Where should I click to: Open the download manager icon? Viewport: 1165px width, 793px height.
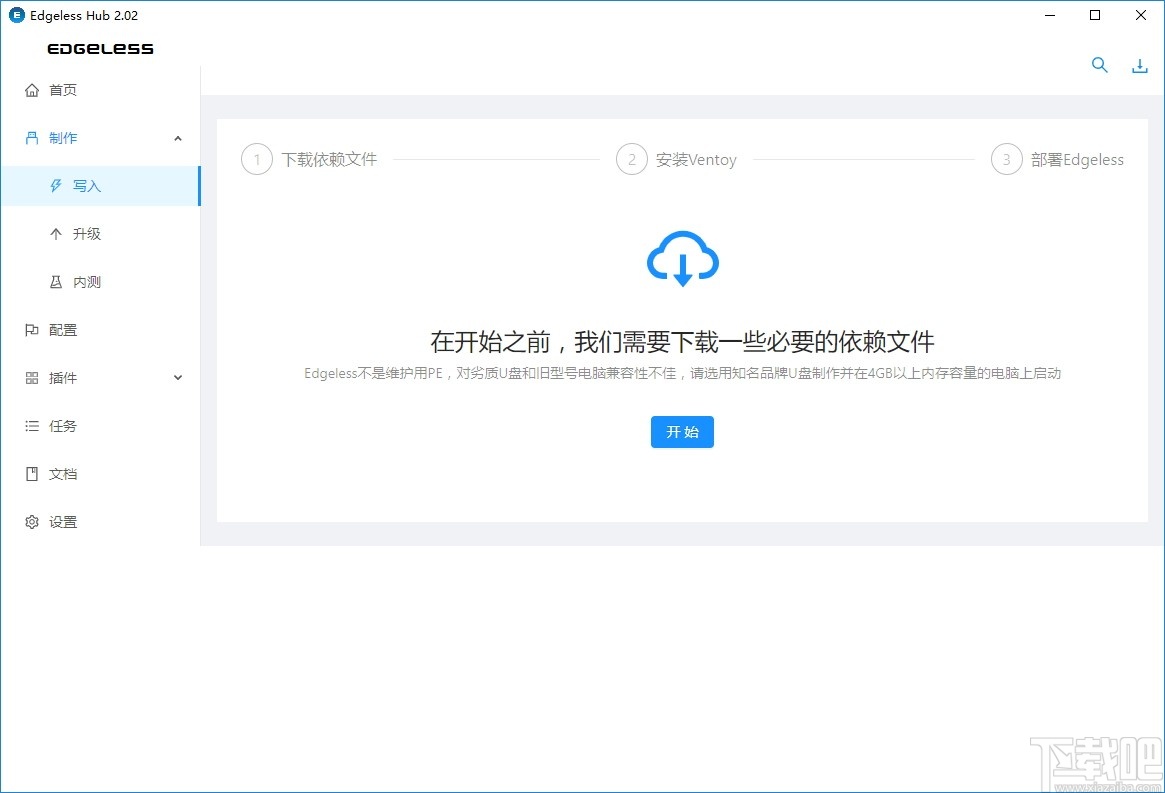(1139, 64)
